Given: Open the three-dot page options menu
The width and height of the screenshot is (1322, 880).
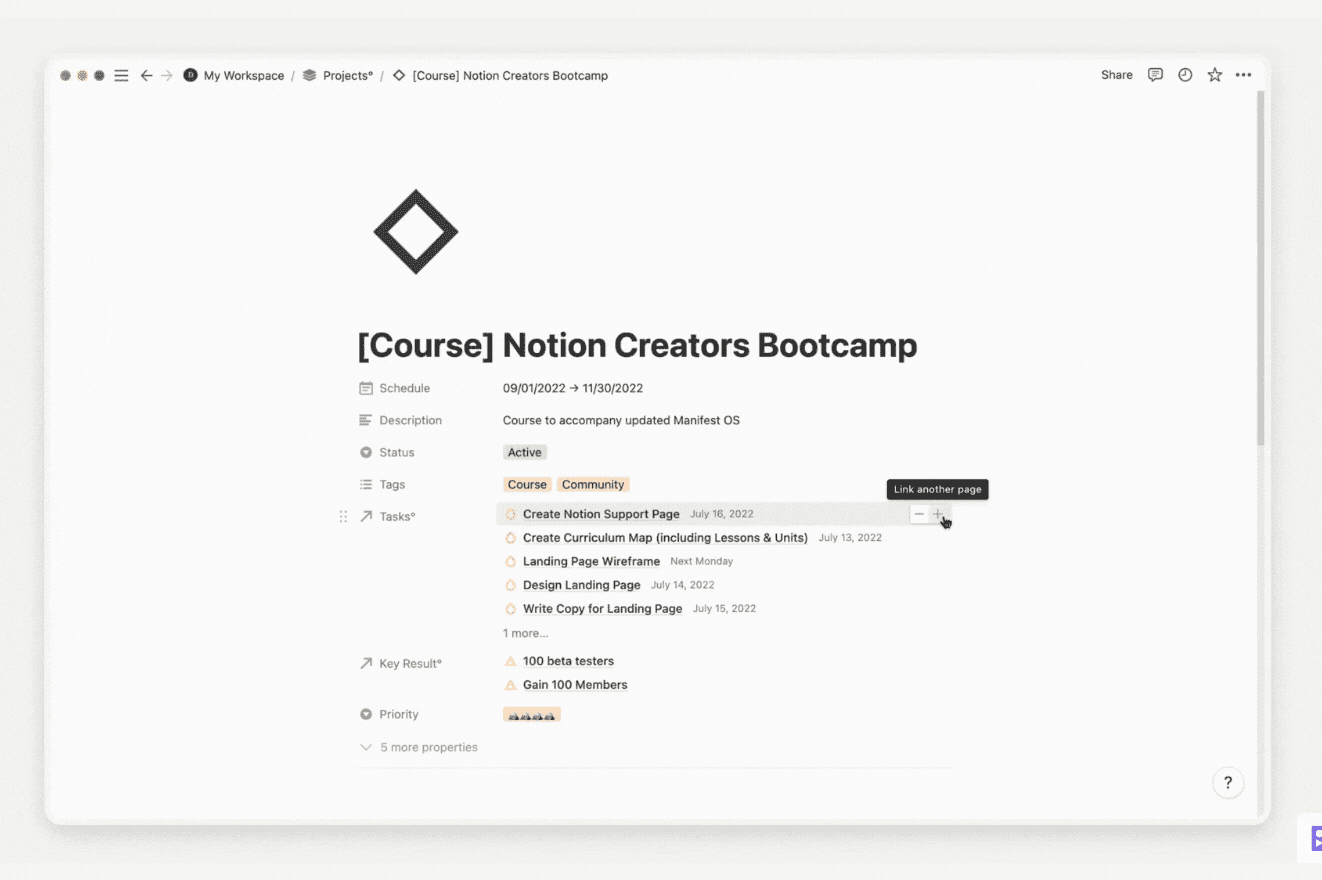Looking at the screenshot, I should (x=1243, y=75).
